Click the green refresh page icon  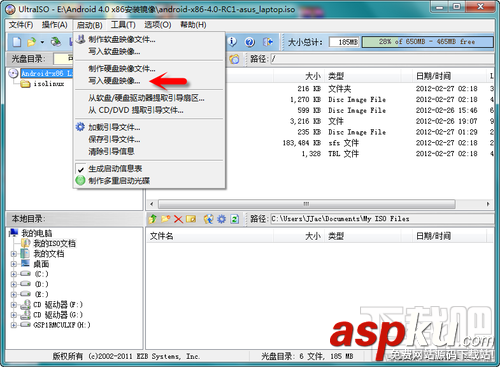(x=235, y=219)
